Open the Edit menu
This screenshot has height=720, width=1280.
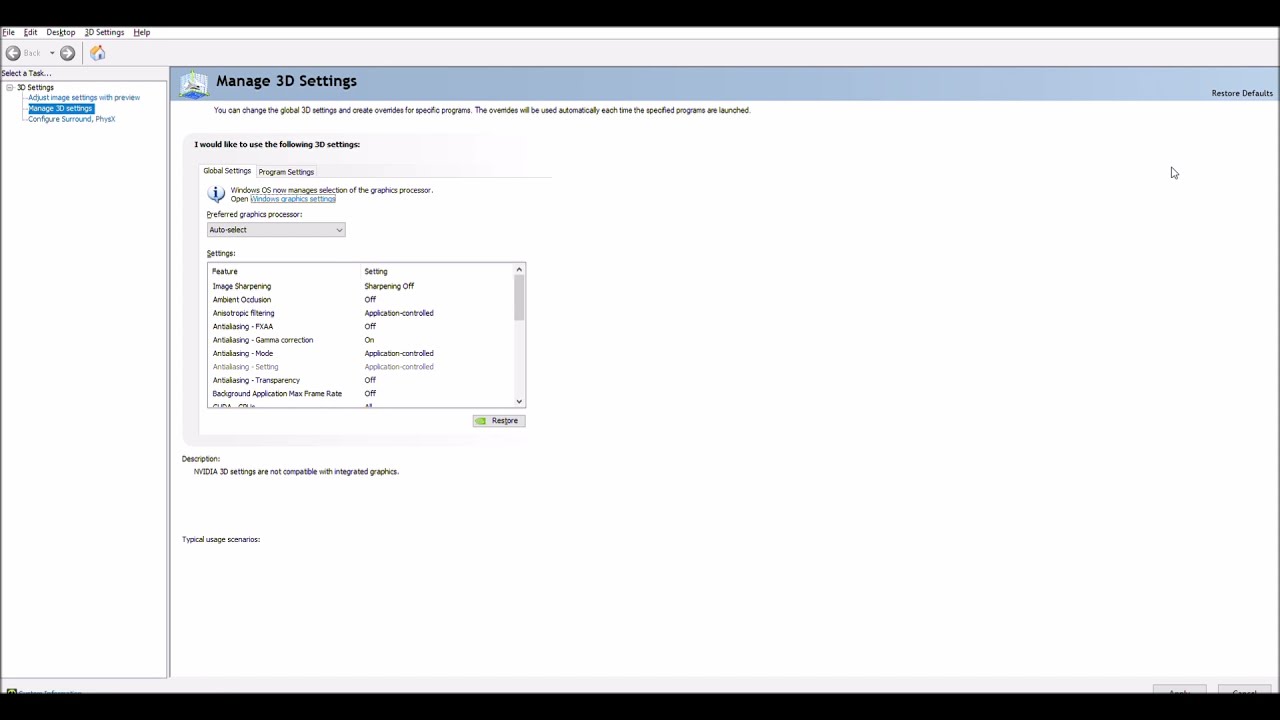[x=30, y=32]
